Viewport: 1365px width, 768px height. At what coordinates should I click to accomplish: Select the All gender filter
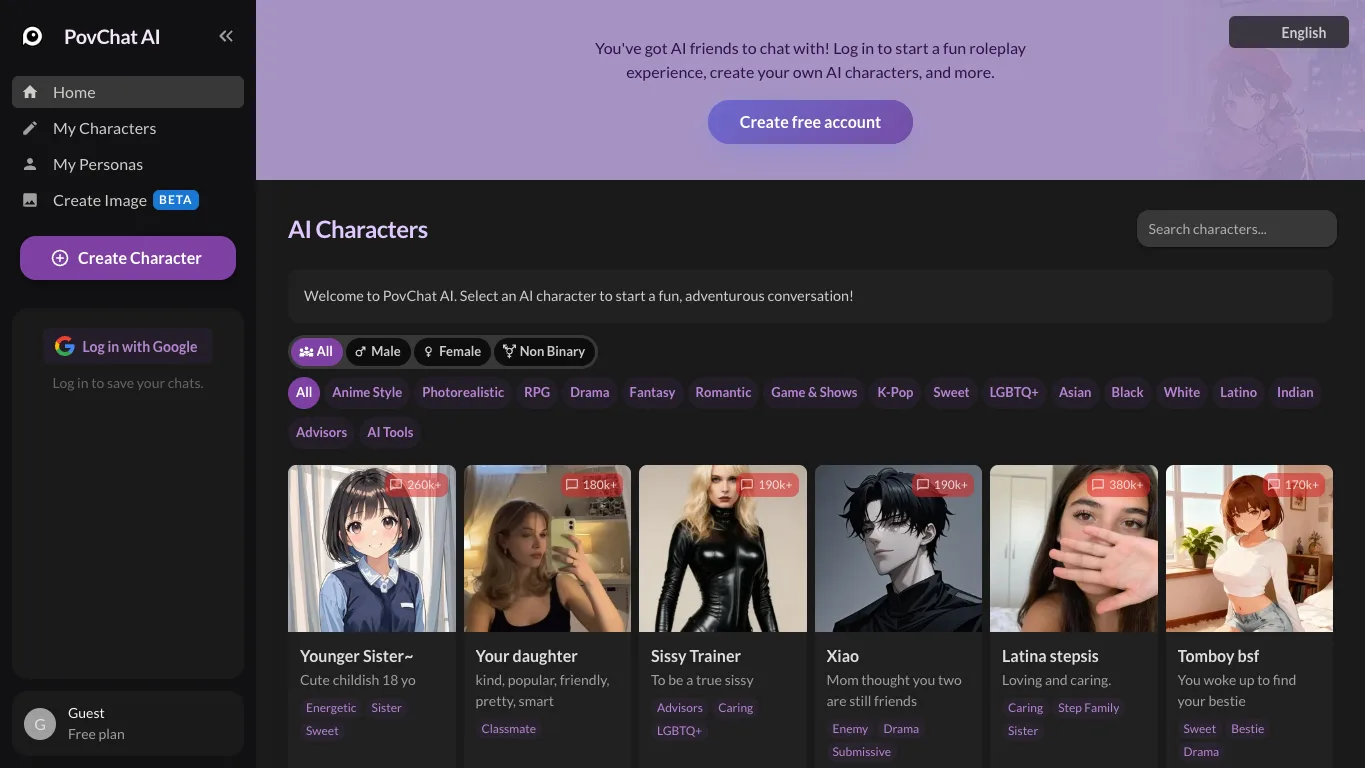click(316, 352)
